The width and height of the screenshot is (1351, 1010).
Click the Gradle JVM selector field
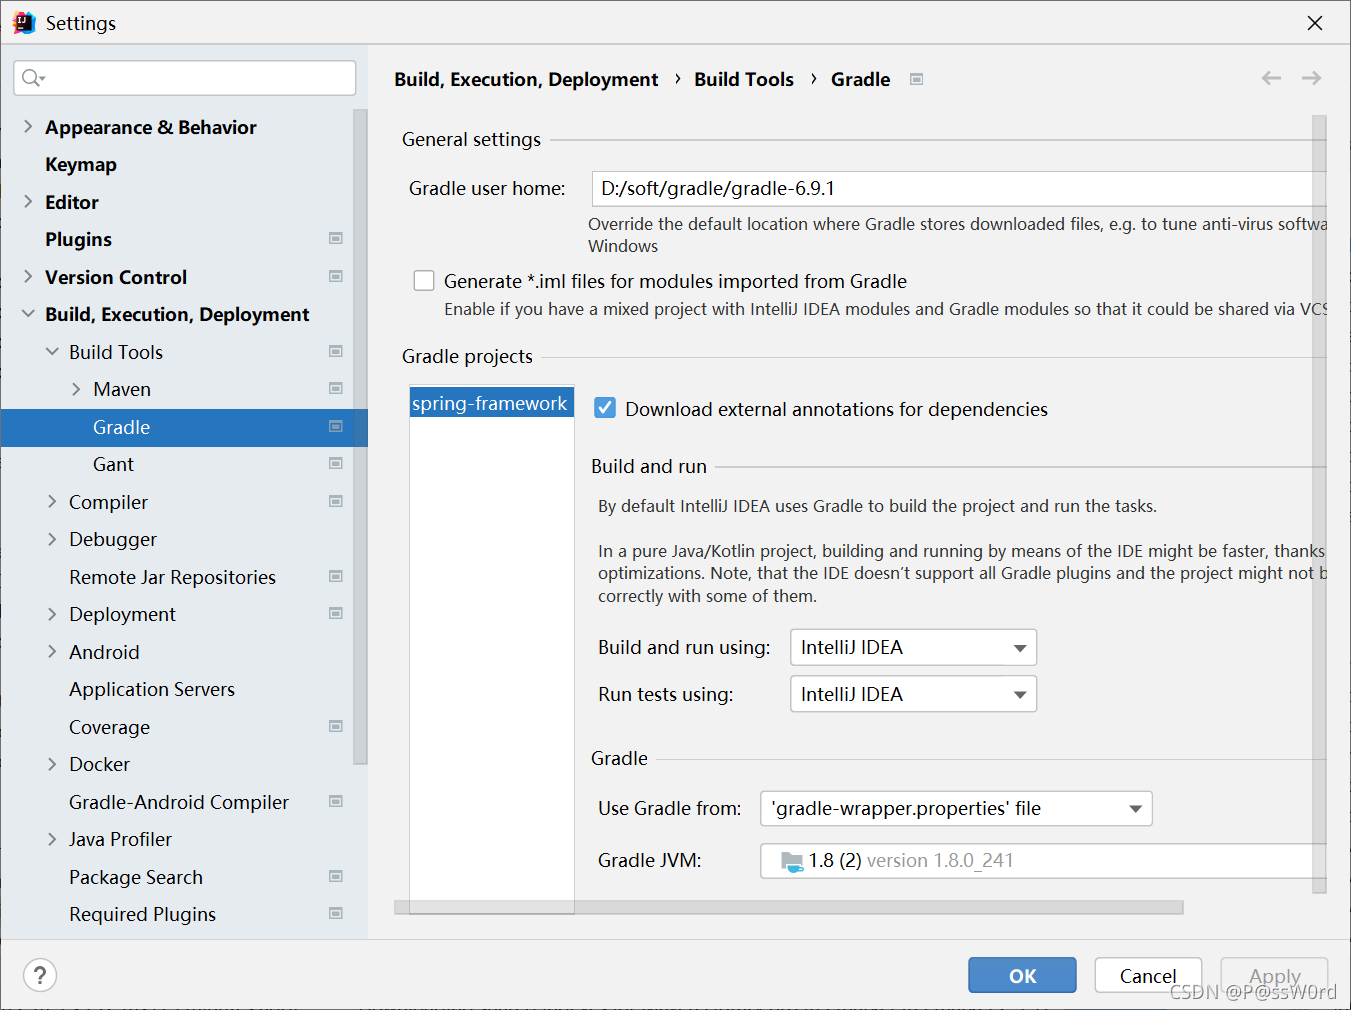1043,860
